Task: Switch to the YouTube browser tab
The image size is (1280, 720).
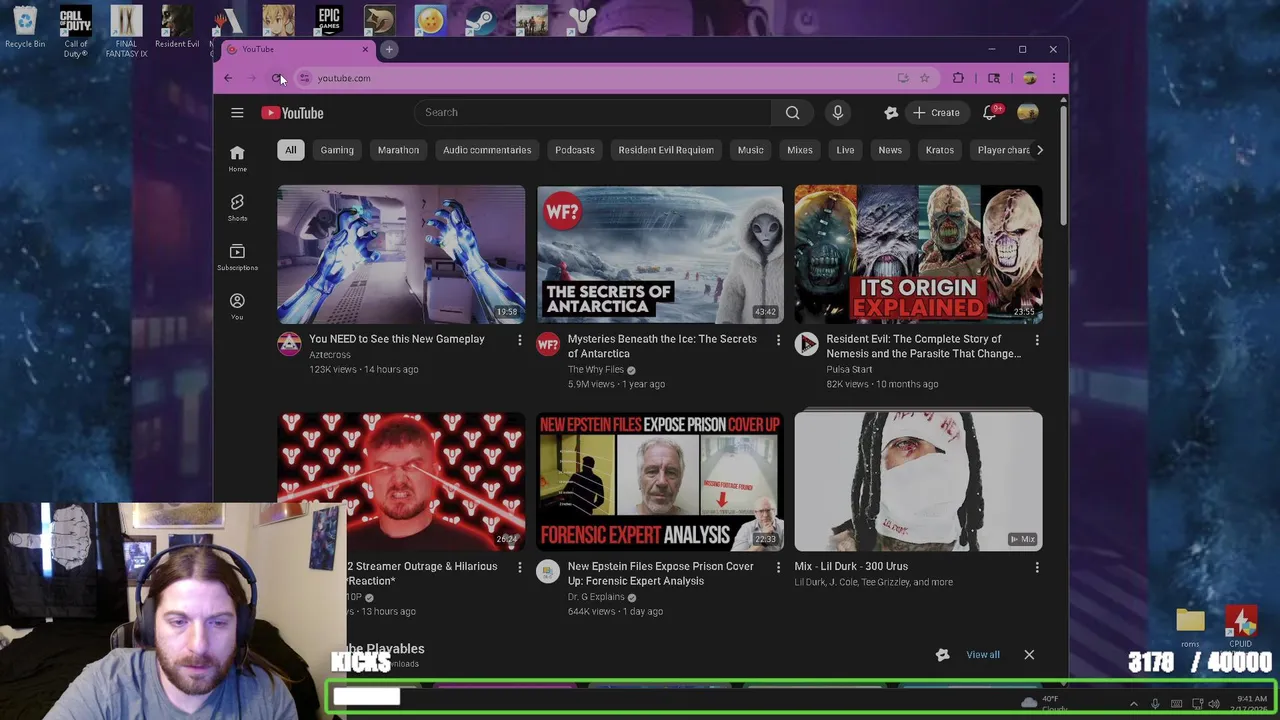Action: click(298, 49)
